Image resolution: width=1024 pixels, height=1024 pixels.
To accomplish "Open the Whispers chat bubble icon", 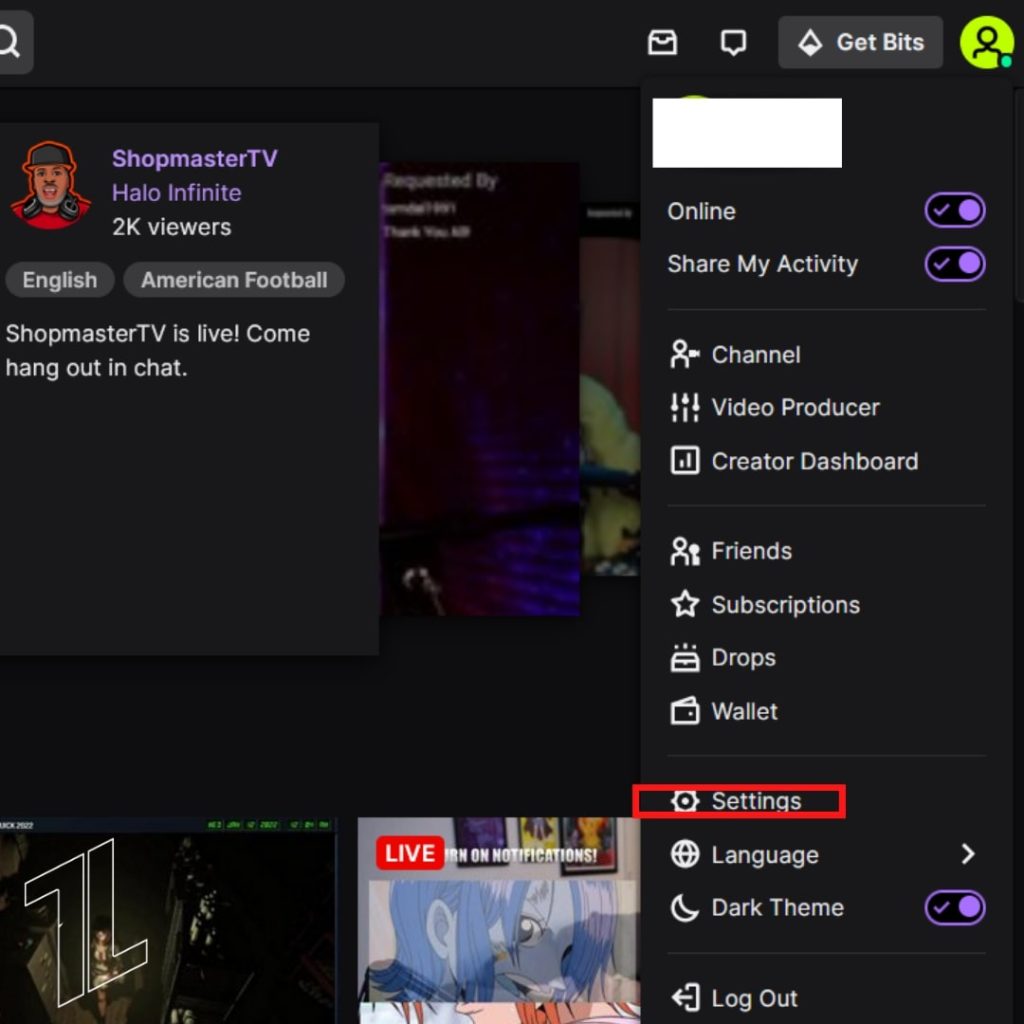I will click(x=733, y=42).
